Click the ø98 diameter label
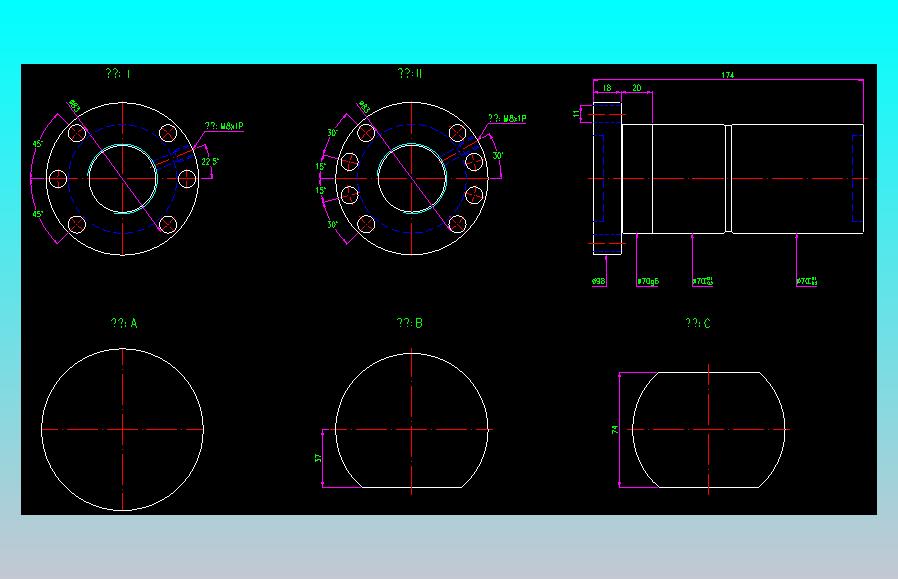The image size is (898, 579). point(598,281)
